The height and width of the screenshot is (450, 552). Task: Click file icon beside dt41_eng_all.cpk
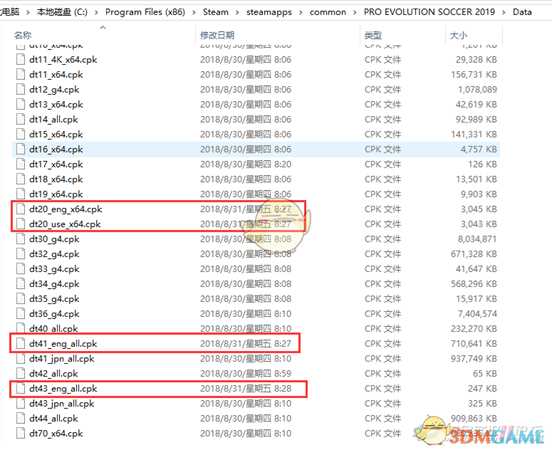tap(20, 344)
